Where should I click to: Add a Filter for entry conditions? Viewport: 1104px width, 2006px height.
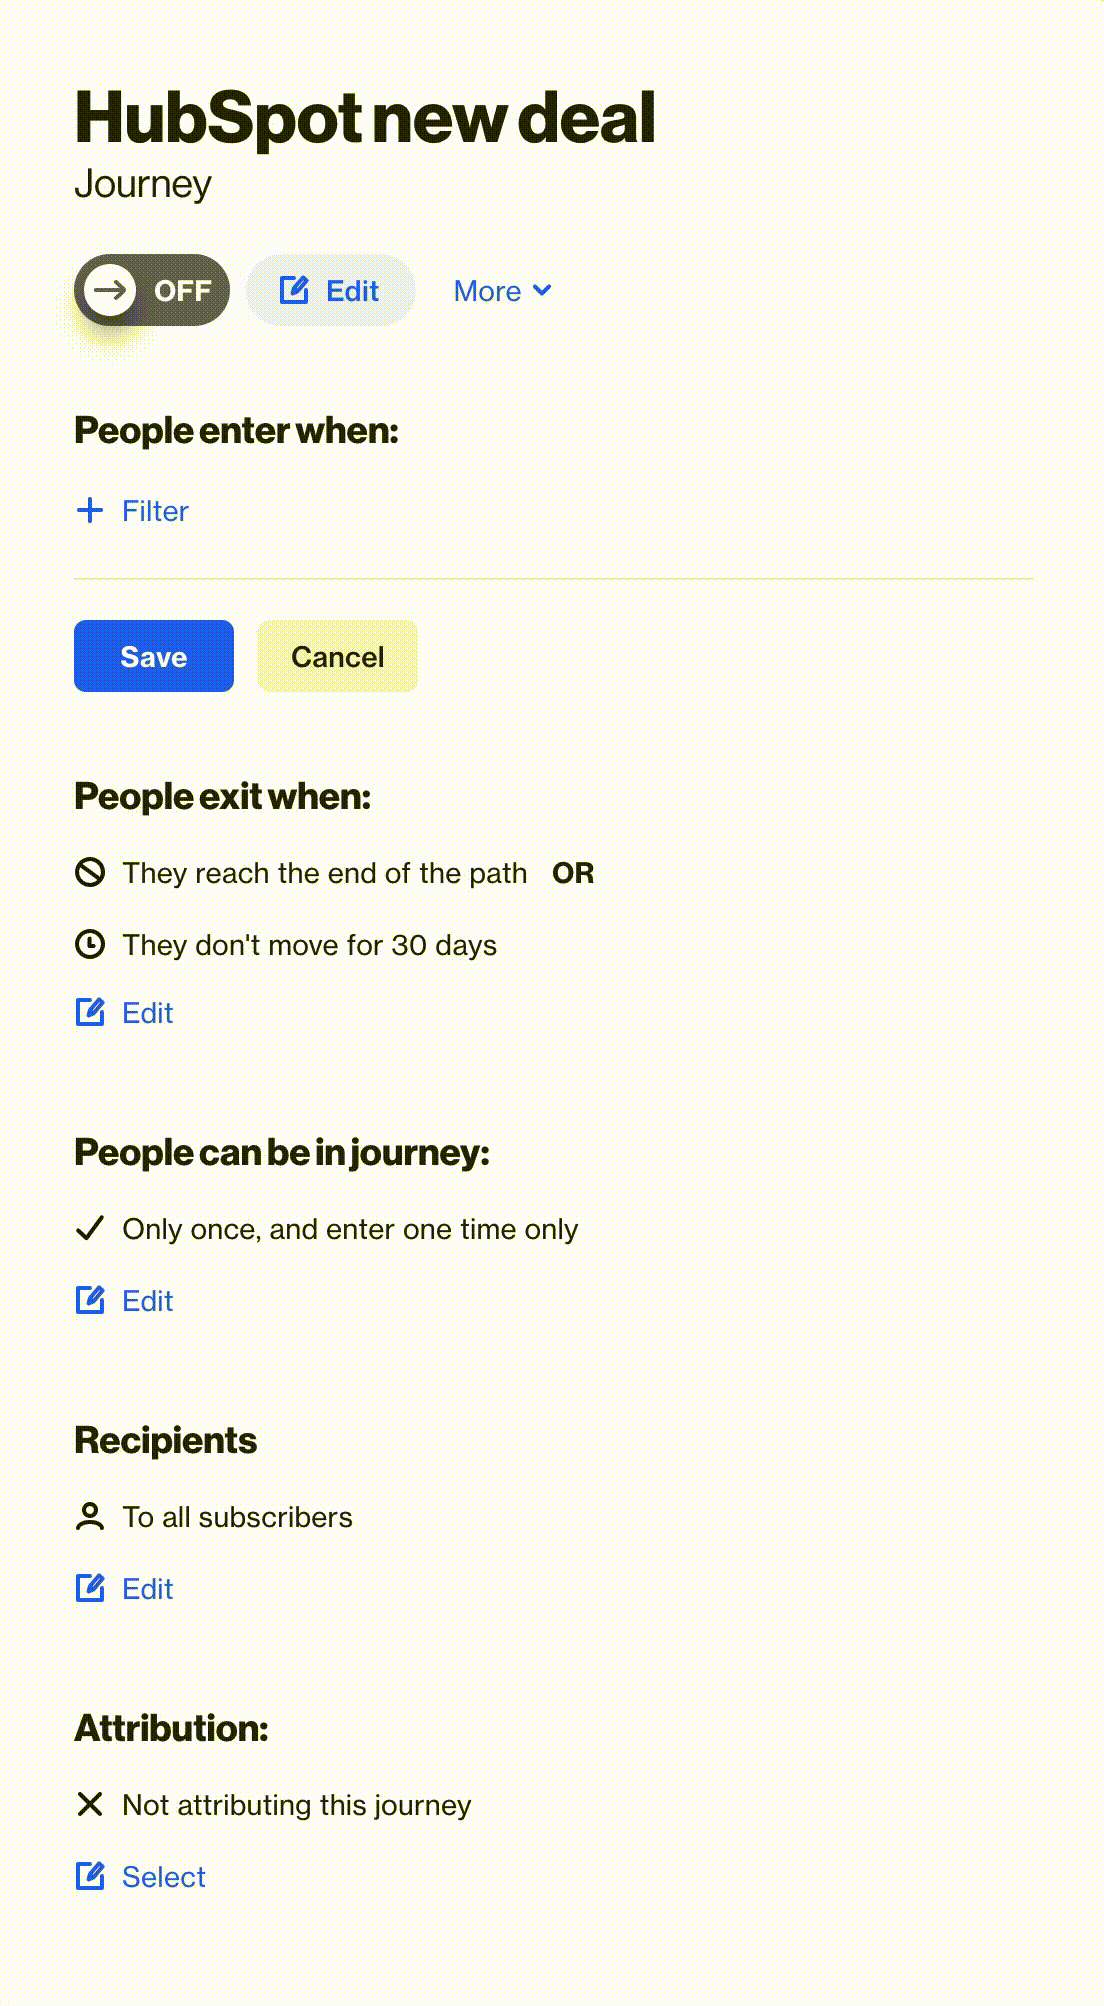tap(132, 511)
